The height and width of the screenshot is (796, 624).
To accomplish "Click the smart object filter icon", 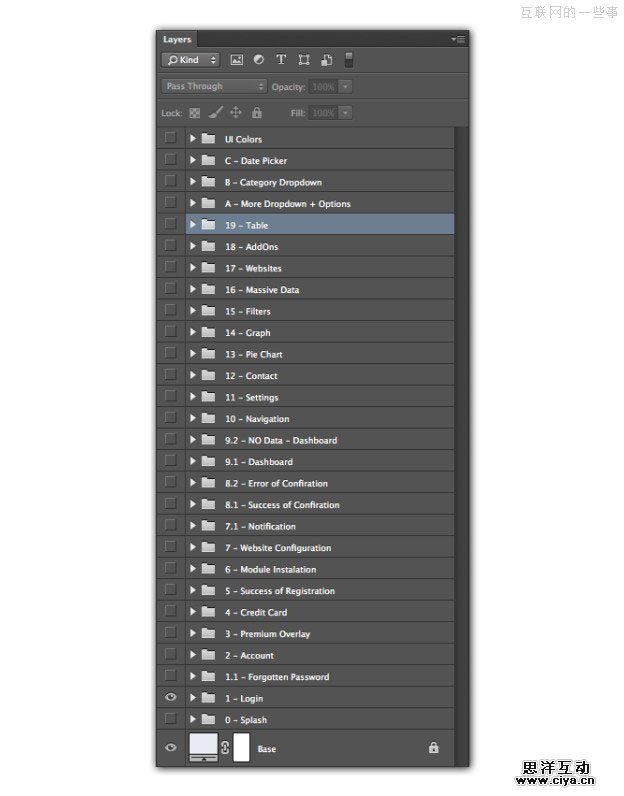I will 326,60.
